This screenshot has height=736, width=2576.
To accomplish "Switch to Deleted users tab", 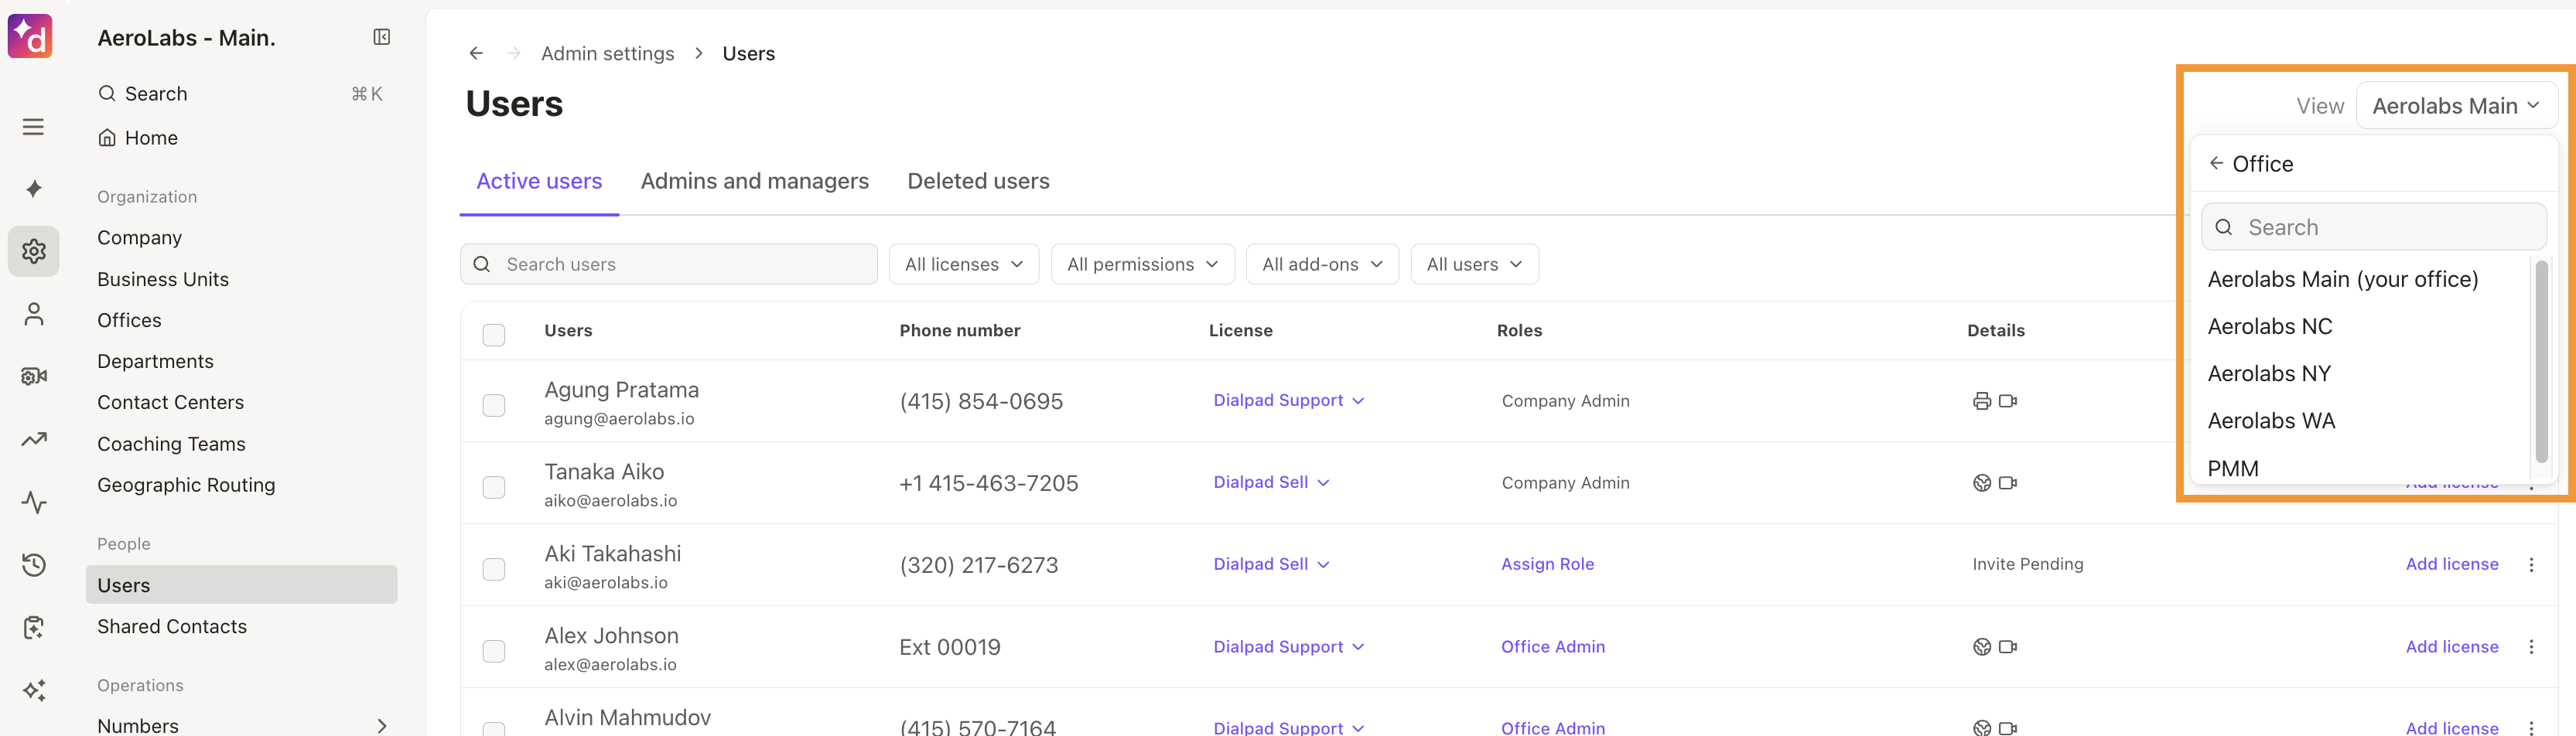I will [x=978, y=181].
